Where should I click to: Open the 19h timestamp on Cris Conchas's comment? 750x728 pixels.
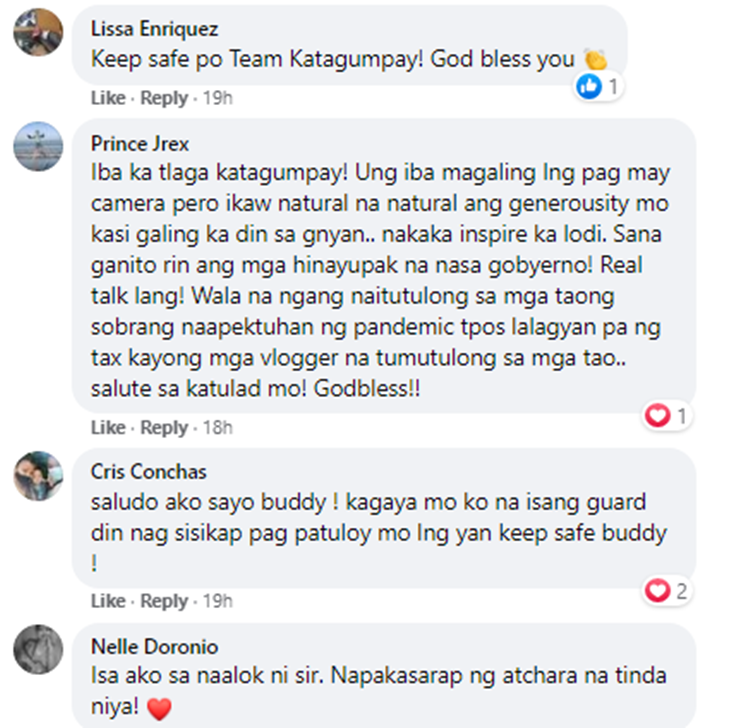coord(218,601)
